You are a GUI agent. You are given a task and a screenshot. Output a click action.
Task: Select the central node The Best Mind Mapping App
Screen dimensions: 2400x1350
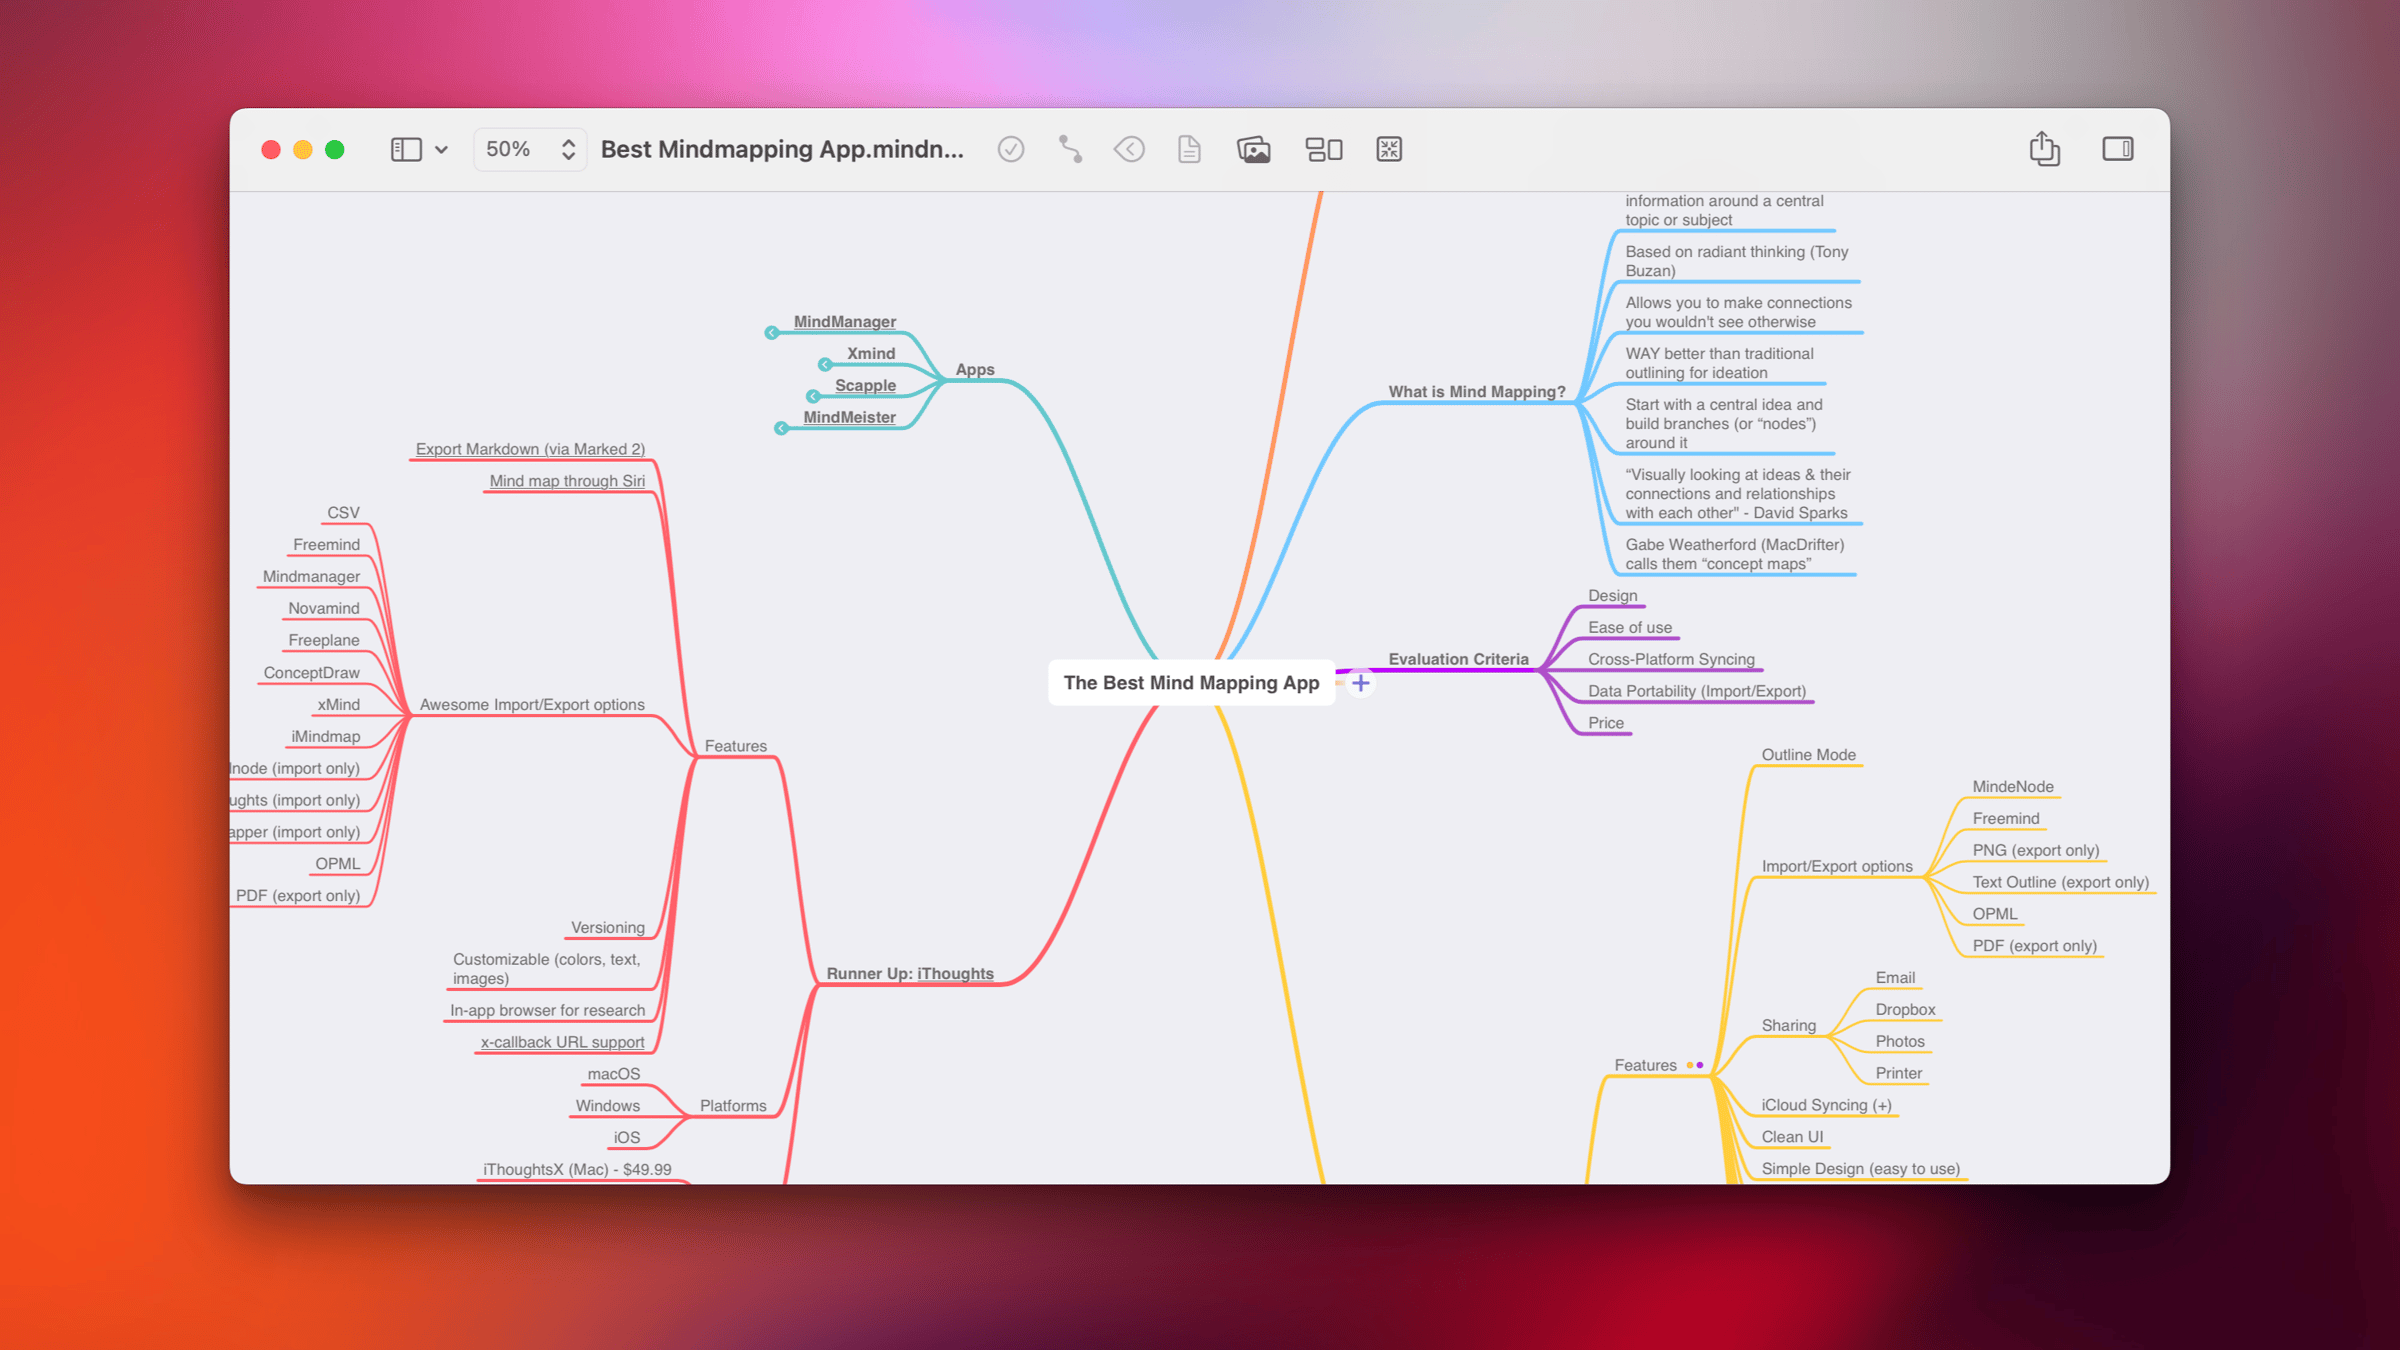1191,683
